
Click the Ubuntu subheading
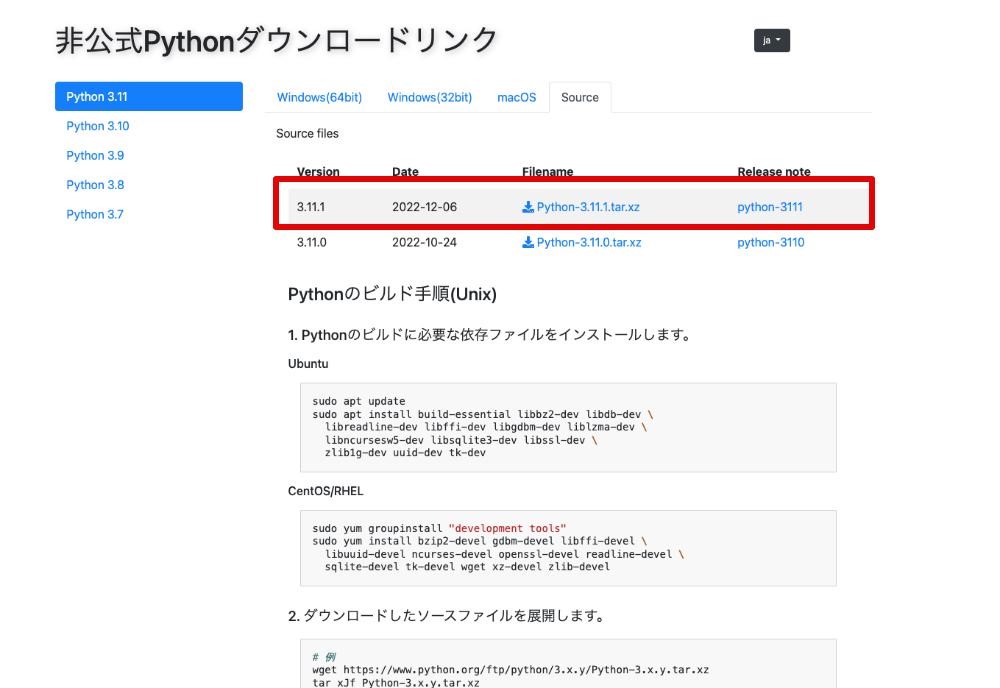(x=308, y=363)
